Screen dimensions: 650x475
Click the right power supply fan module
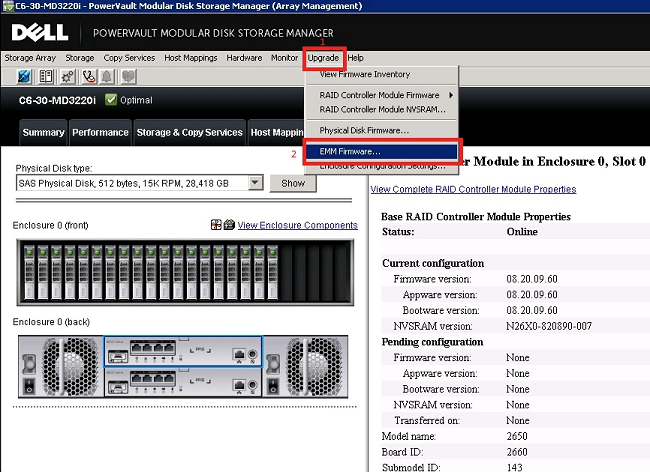tap(313, 366)
